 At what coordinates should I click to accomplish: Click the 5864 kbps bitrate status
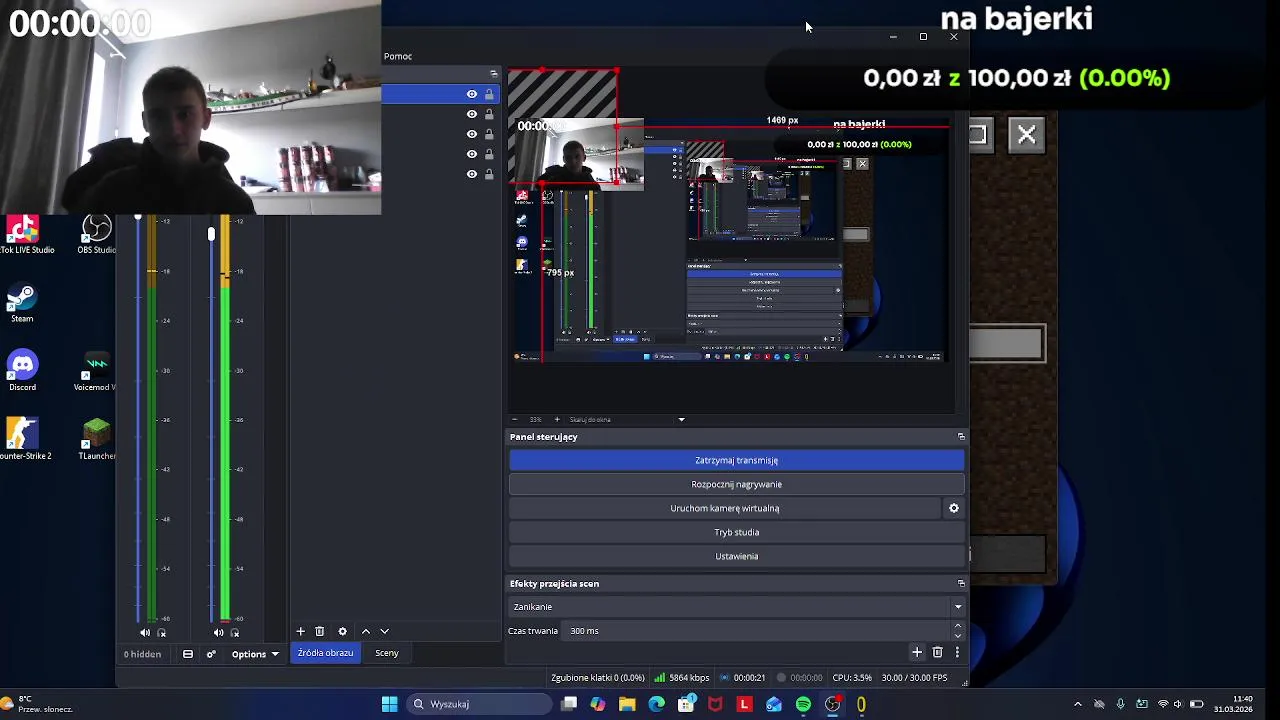click(682, 678)
